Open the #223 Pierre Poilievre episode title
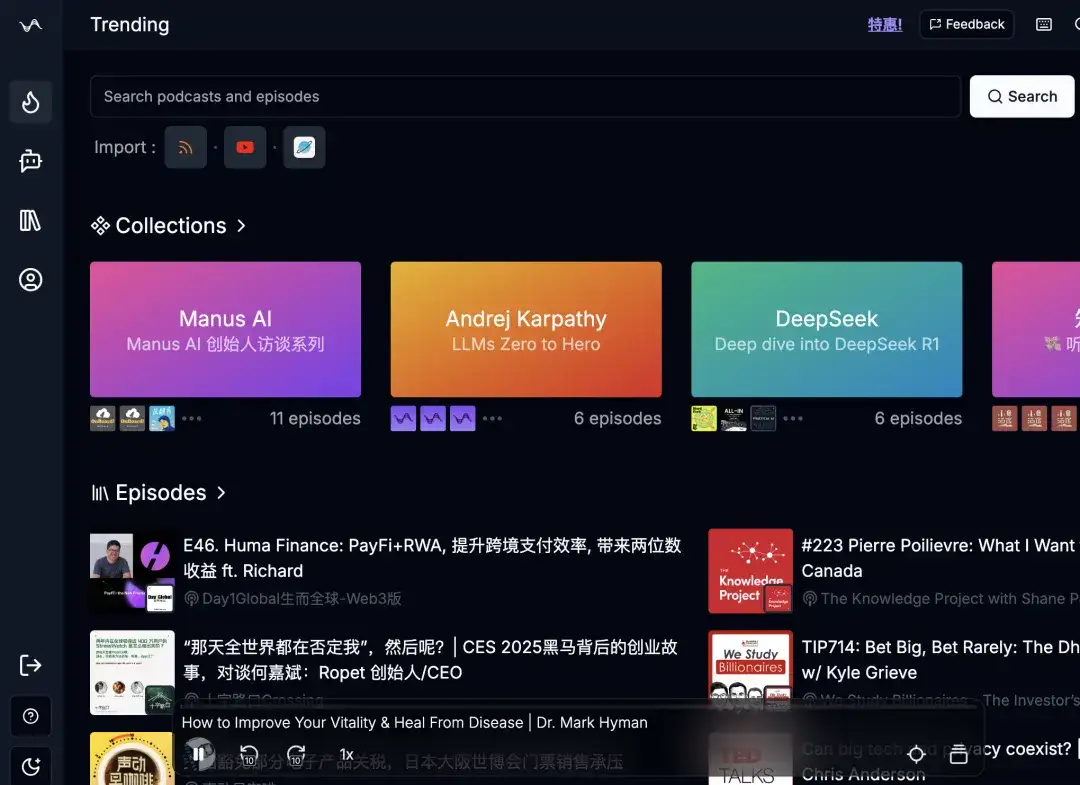 coord(940,558)
